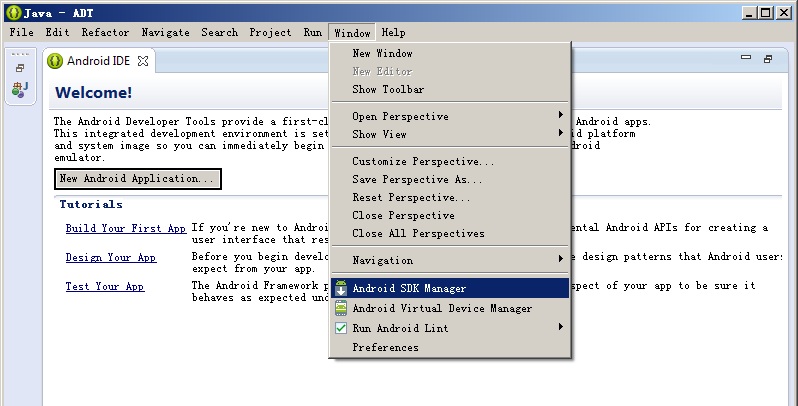Viewport: 798px width, 406px height.
Task: Maximize the Android IDE view panel
Action: (x=768, y=59)
